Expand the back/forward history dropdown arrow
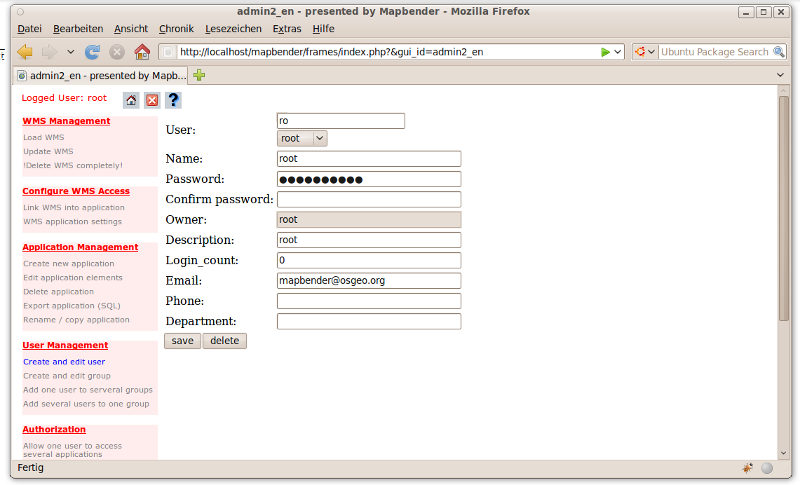This screenshot has height=485, width=800. click(70, 52)
